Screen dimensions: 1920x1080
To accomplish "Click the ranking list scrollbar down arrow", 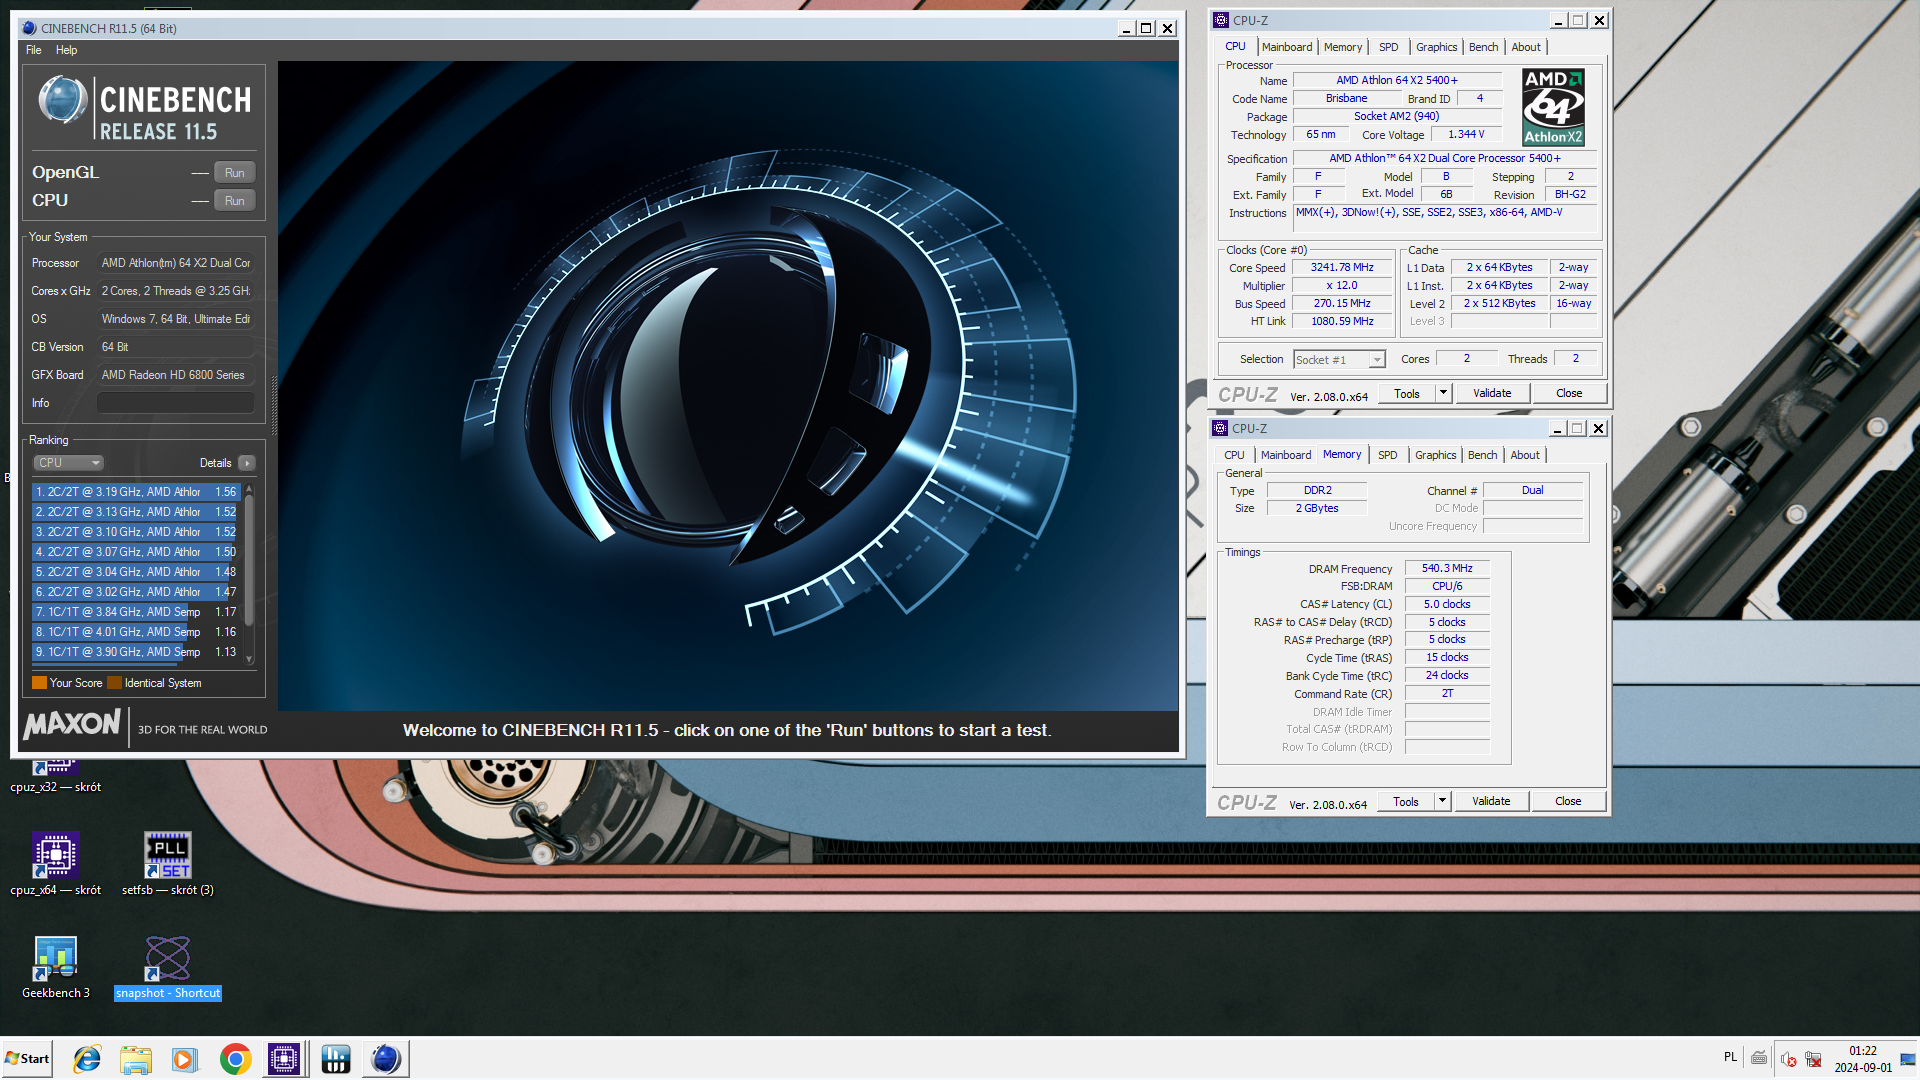I will pos(249,660).
